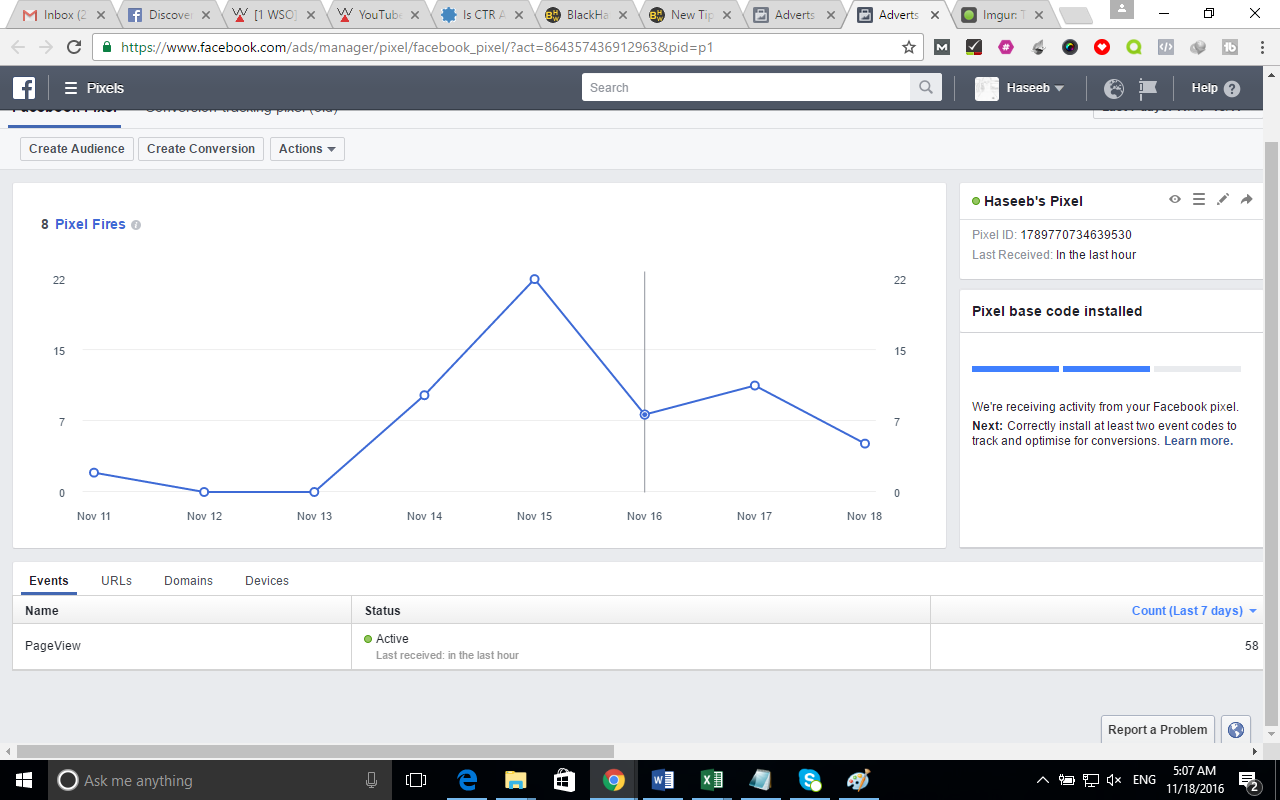This screenshot has height=800, width=1280.
Task: Open the Domains tab
Action: (x=188, y=581)
